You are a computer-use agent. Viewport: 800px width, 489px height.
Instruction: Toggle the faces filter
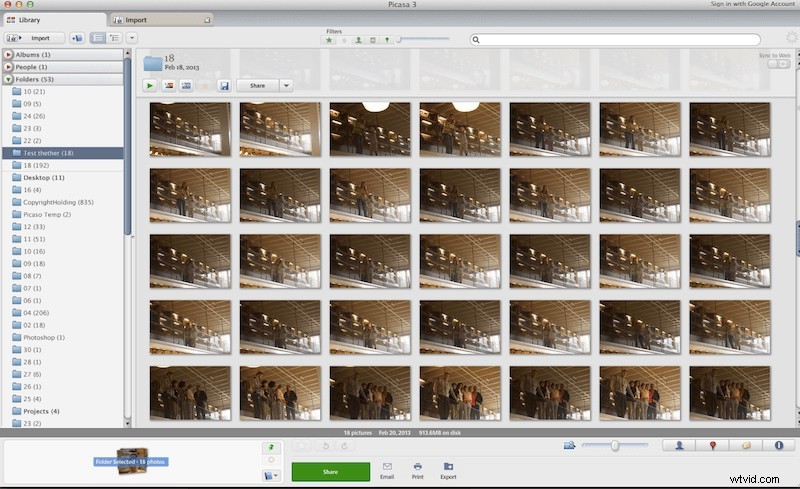pyautogui.click(x=358, y=40)
